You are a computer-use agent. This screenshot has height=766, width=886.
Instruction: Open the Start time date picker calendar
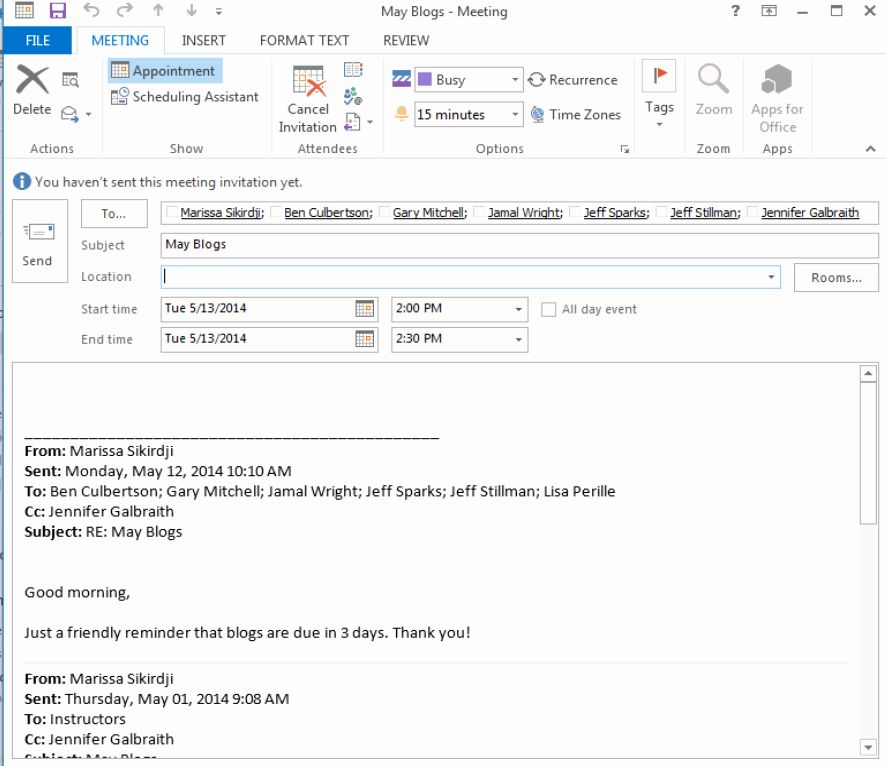(364, 308)
